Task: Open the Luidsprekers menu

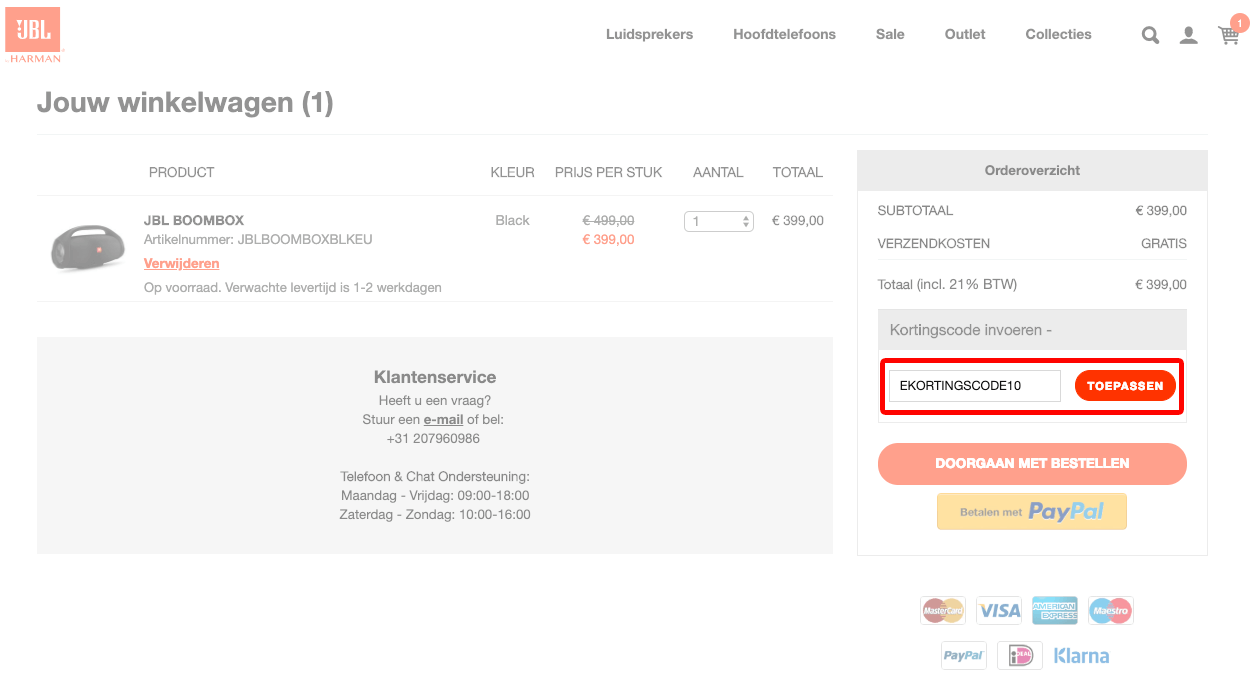Action: click(649, 34)
